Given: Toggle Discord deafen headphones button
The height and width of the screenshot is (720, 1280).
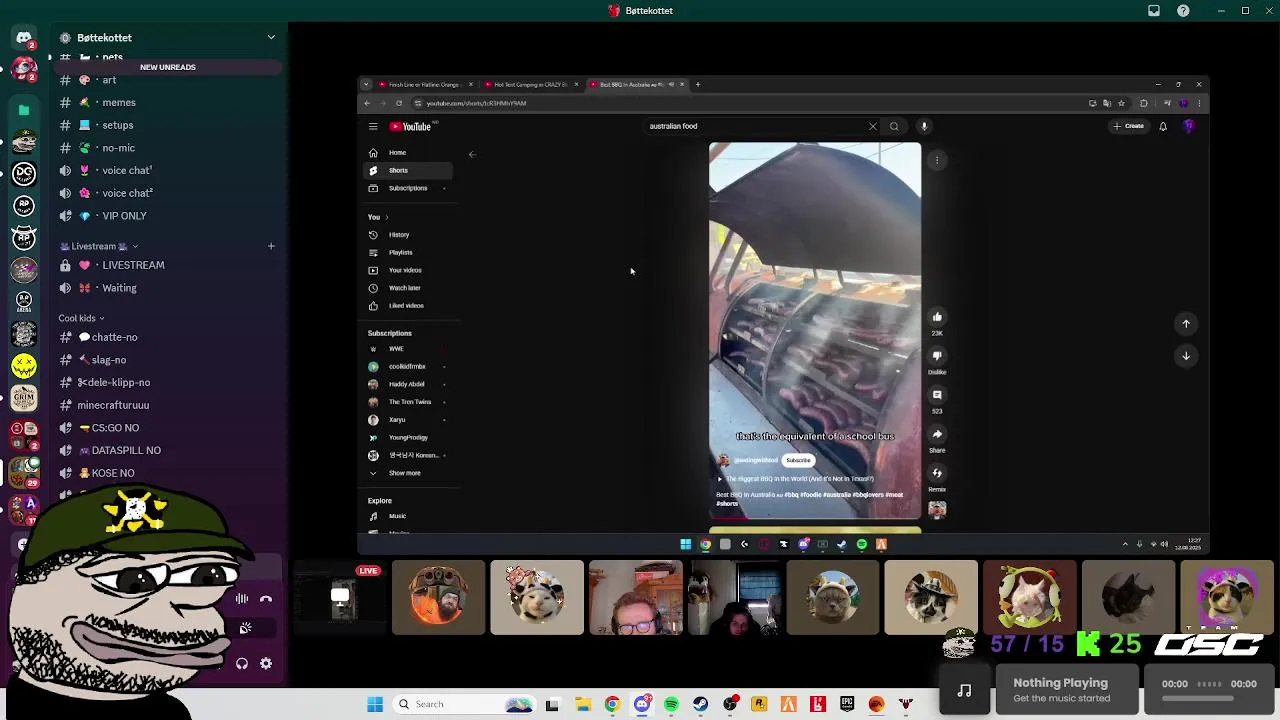Looking at the screenshot, I should [x=242, y=663].
